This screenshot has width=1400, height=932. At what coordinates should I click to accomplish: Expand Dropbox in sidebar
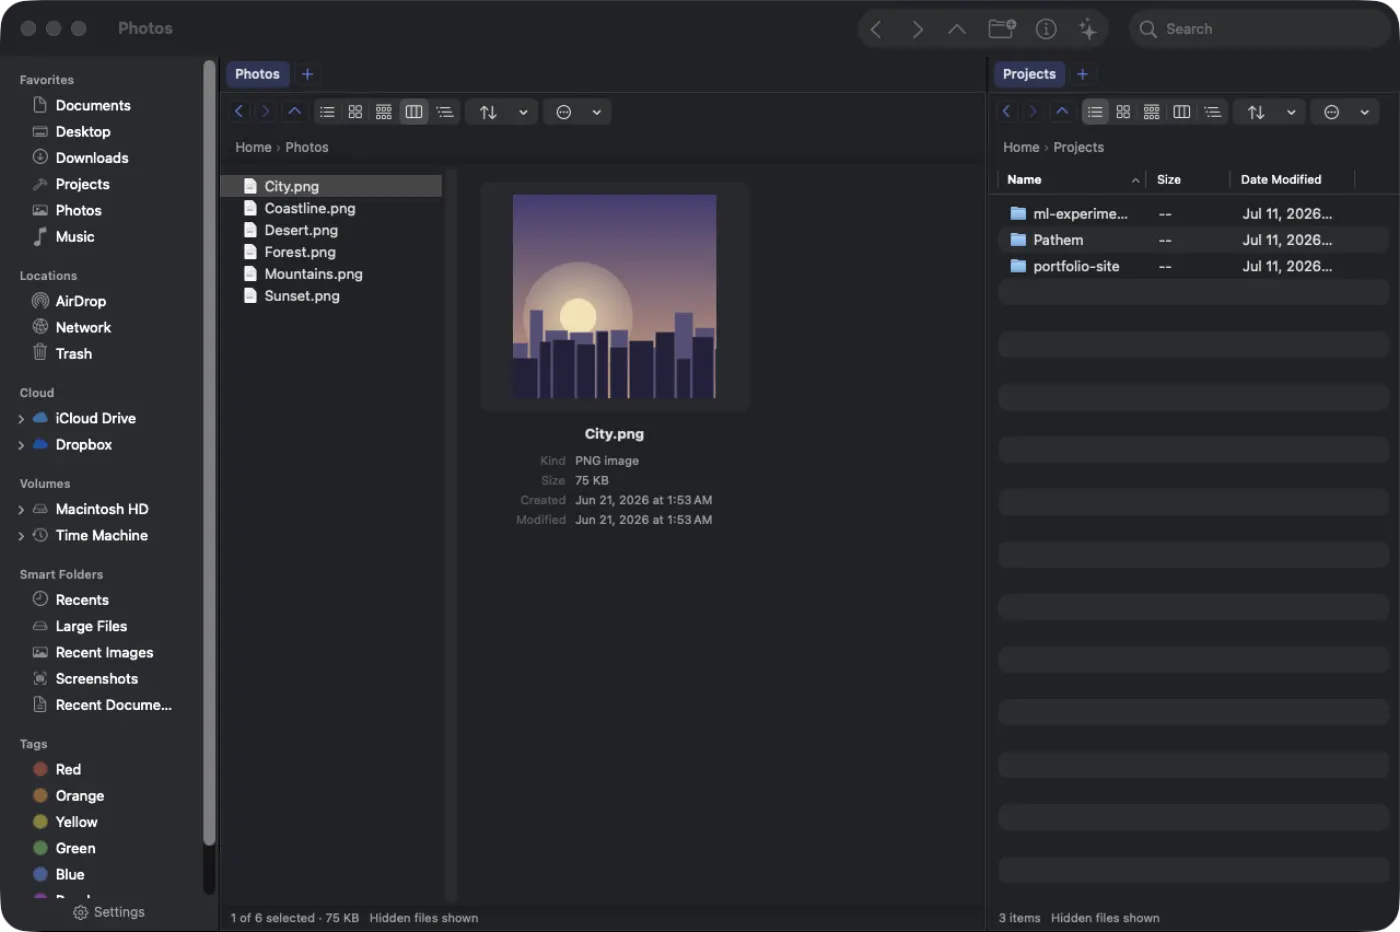[x=21, y=445]
